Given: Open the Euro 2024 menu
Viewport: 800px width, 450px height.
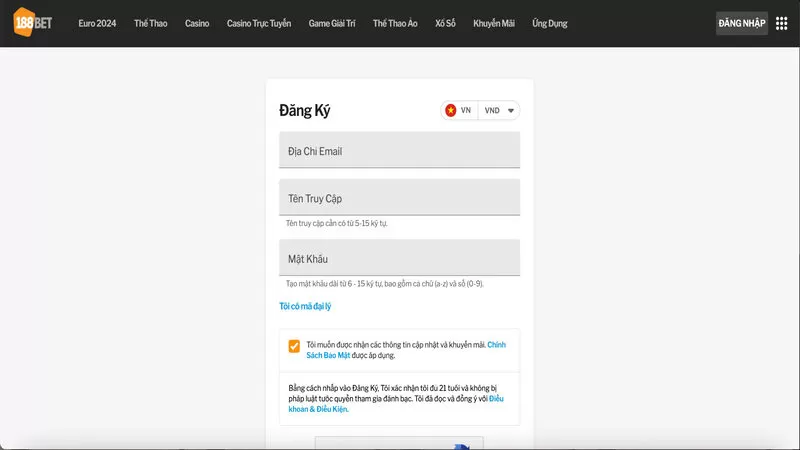Looking at the screenshot, I should pyautogui.click(x=97, y=23).
